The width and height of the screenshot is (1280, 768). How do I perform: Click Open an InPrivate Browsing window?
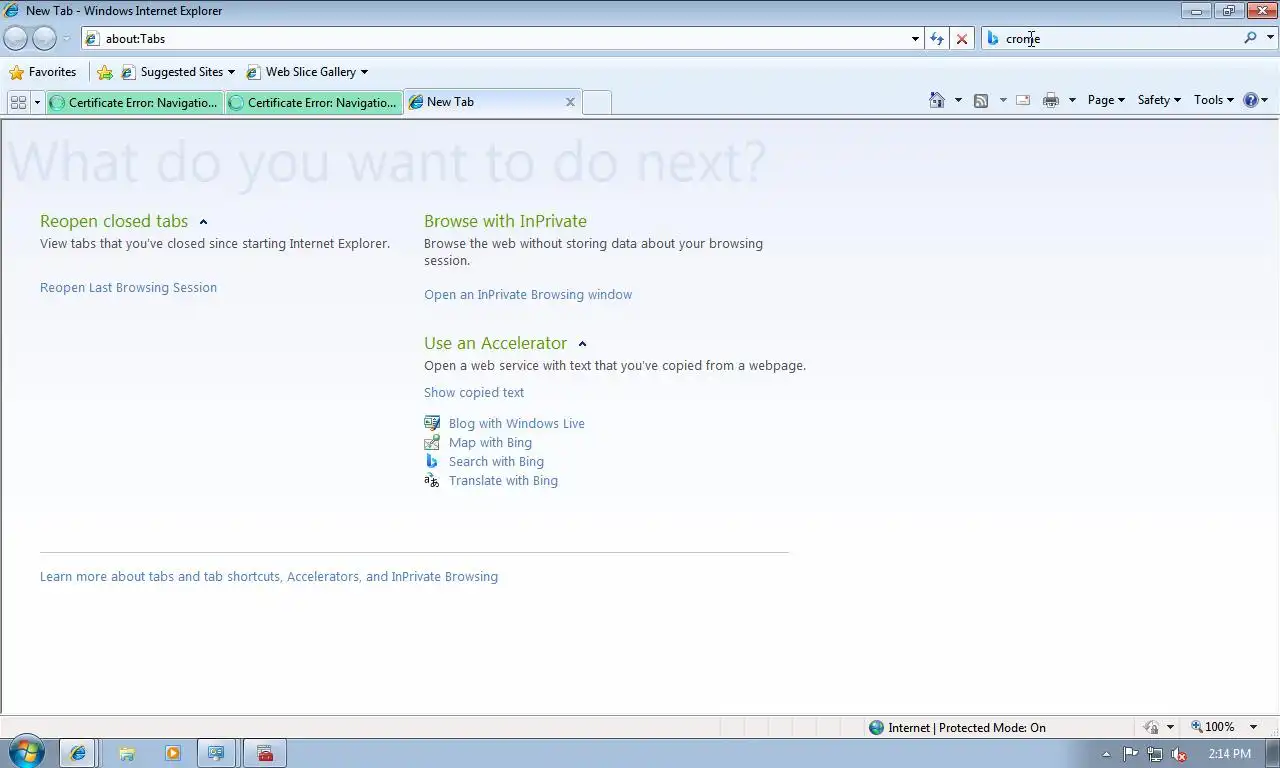pos(528,295)
